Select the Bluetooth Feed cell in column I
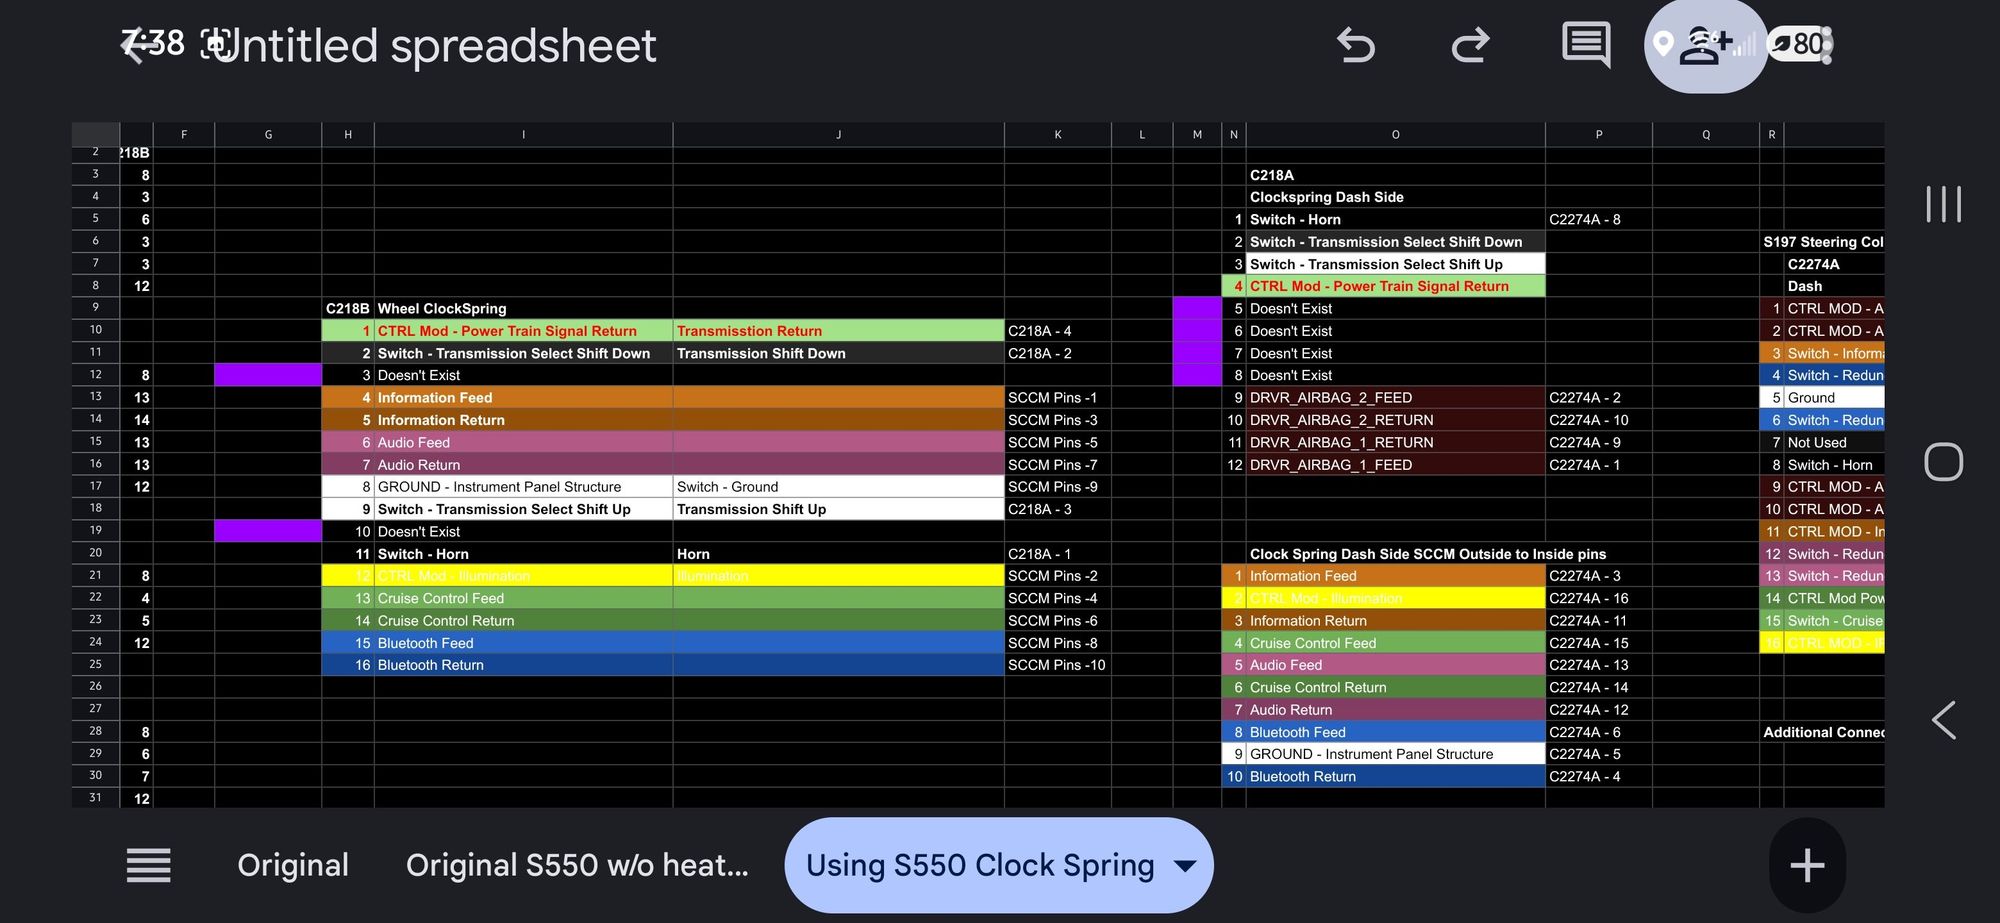2000x923 pixels. [x=523, y=643]
